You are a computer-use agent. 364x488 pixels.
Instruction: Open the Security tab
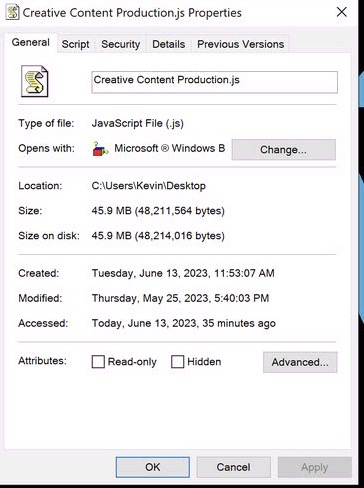(121, 44)
